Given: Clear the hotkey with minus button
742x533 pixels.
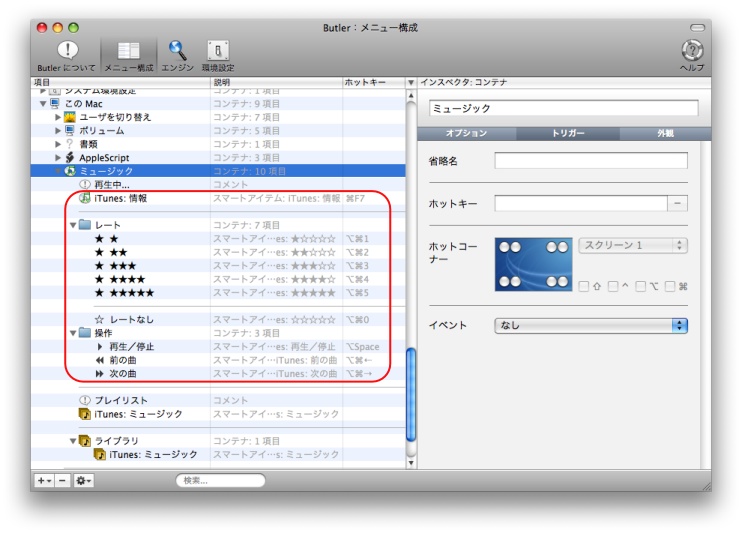Looking at the screenshot, I should (x=678, y=204).
